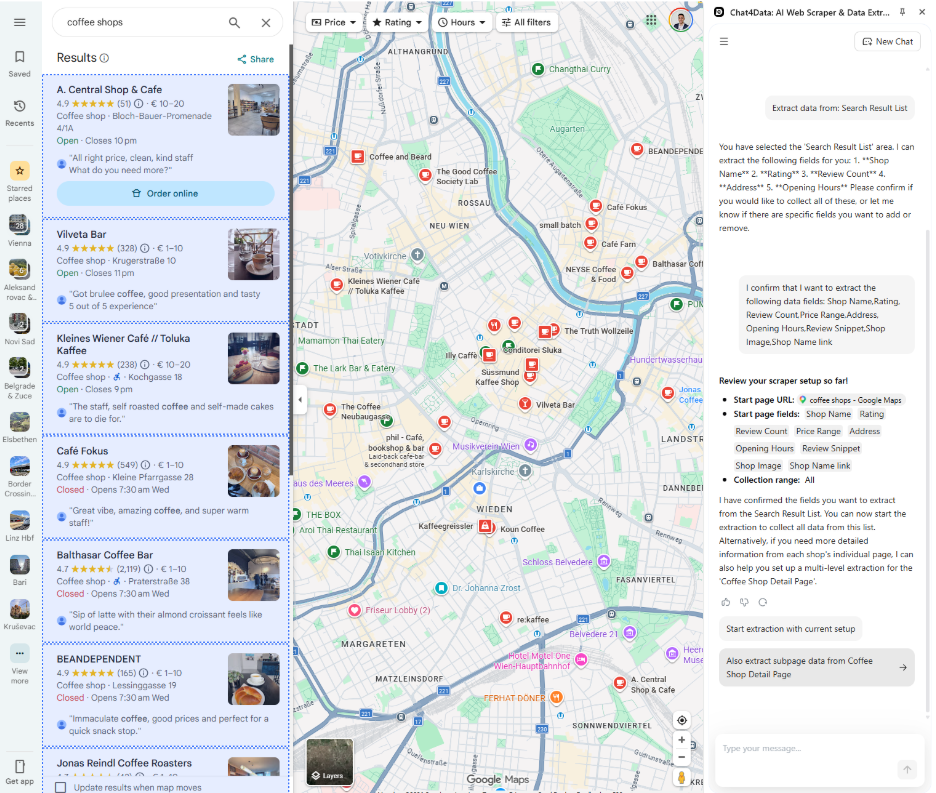Image resolution: width=936 pixels, height=793 pixels.
Task: Click thumbs down on the response
Action: point(744,602)
